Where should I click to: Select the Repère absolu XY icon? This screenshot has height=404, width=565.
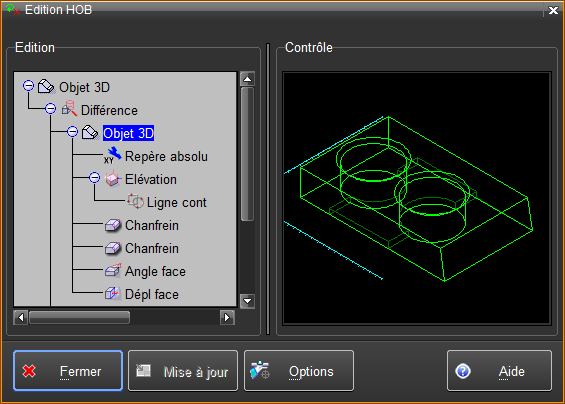coord(113,155)
